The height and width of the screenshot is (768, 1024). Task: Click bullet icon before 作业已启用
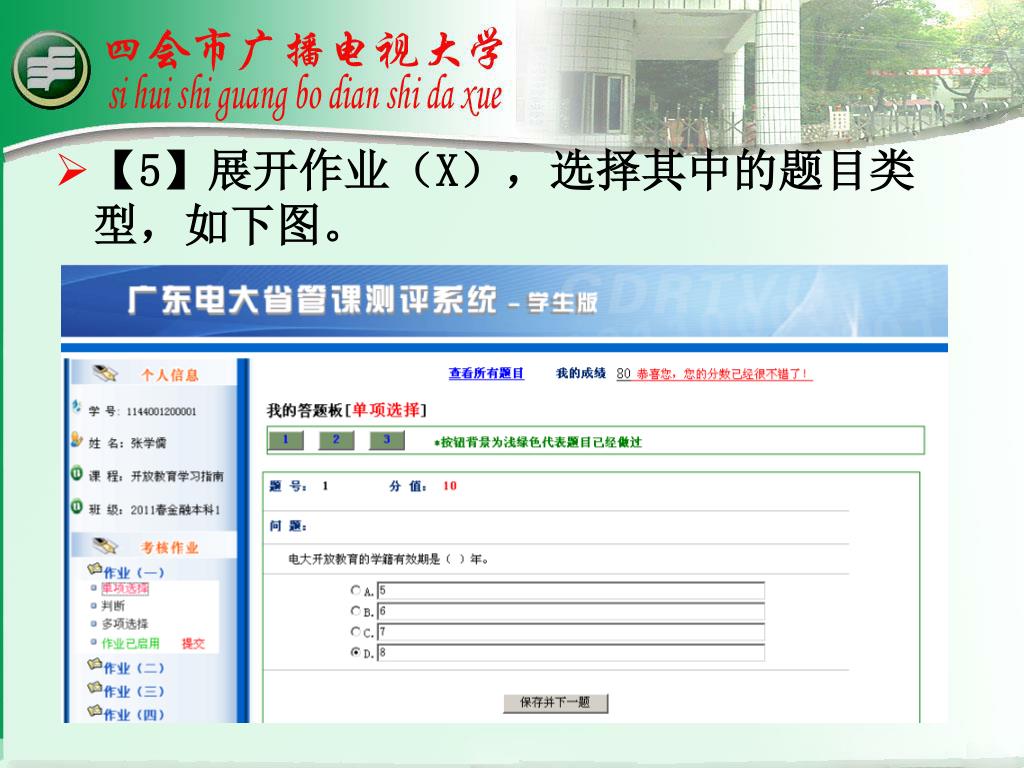(x=93, y=643)
